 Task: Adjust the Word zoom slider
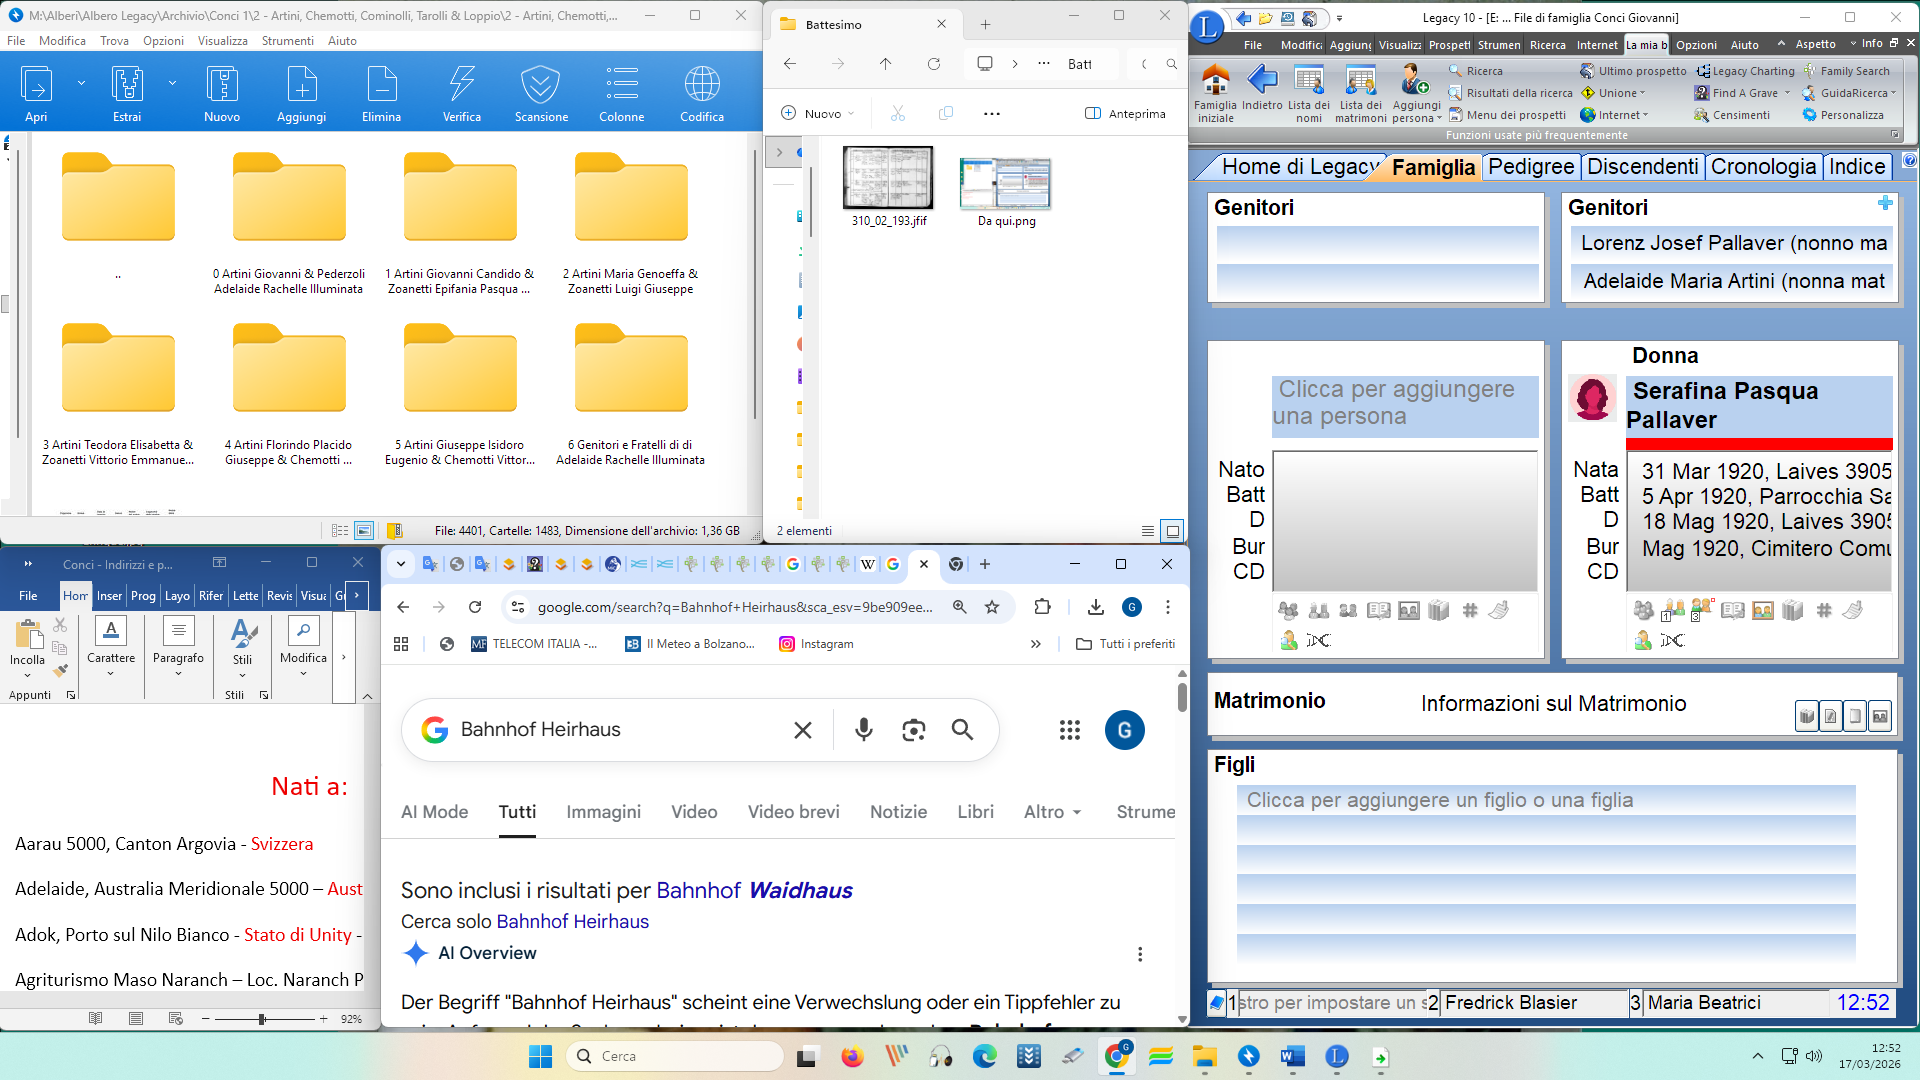(x=262, y=1019)
